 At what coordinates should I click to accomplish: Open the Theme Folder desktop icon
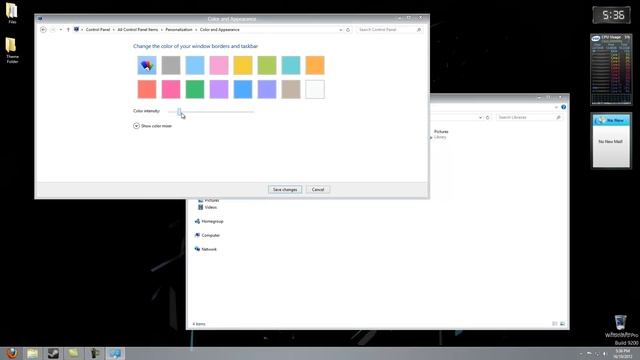coord(12,50)
